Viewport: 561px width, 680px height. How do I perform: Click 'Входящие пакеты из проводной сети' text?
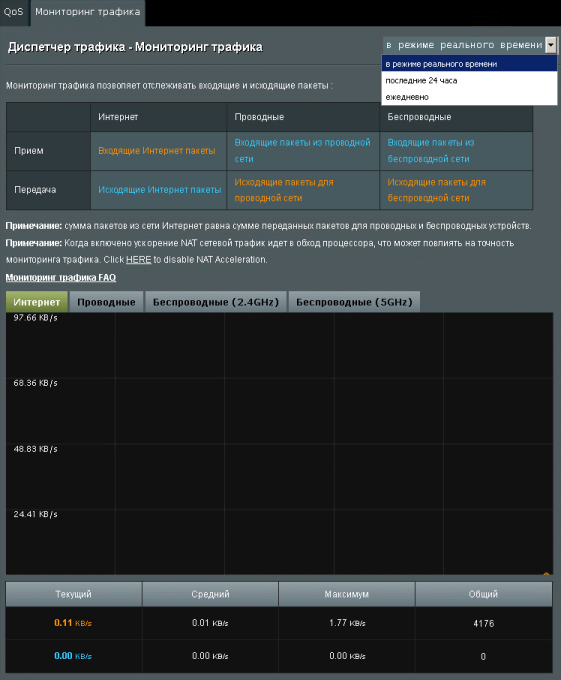point(302,150)
